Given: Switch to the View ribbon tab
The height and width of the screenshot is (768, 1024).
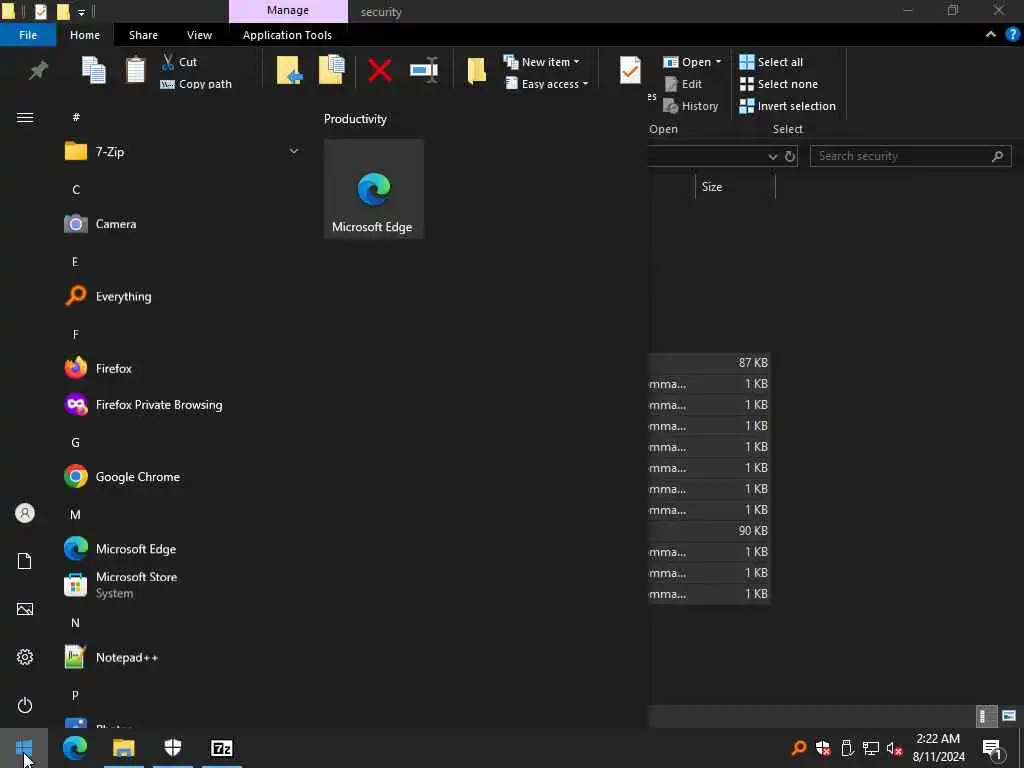Looking at the screenshot, I should pyautogui.click(x=199, y=35).
